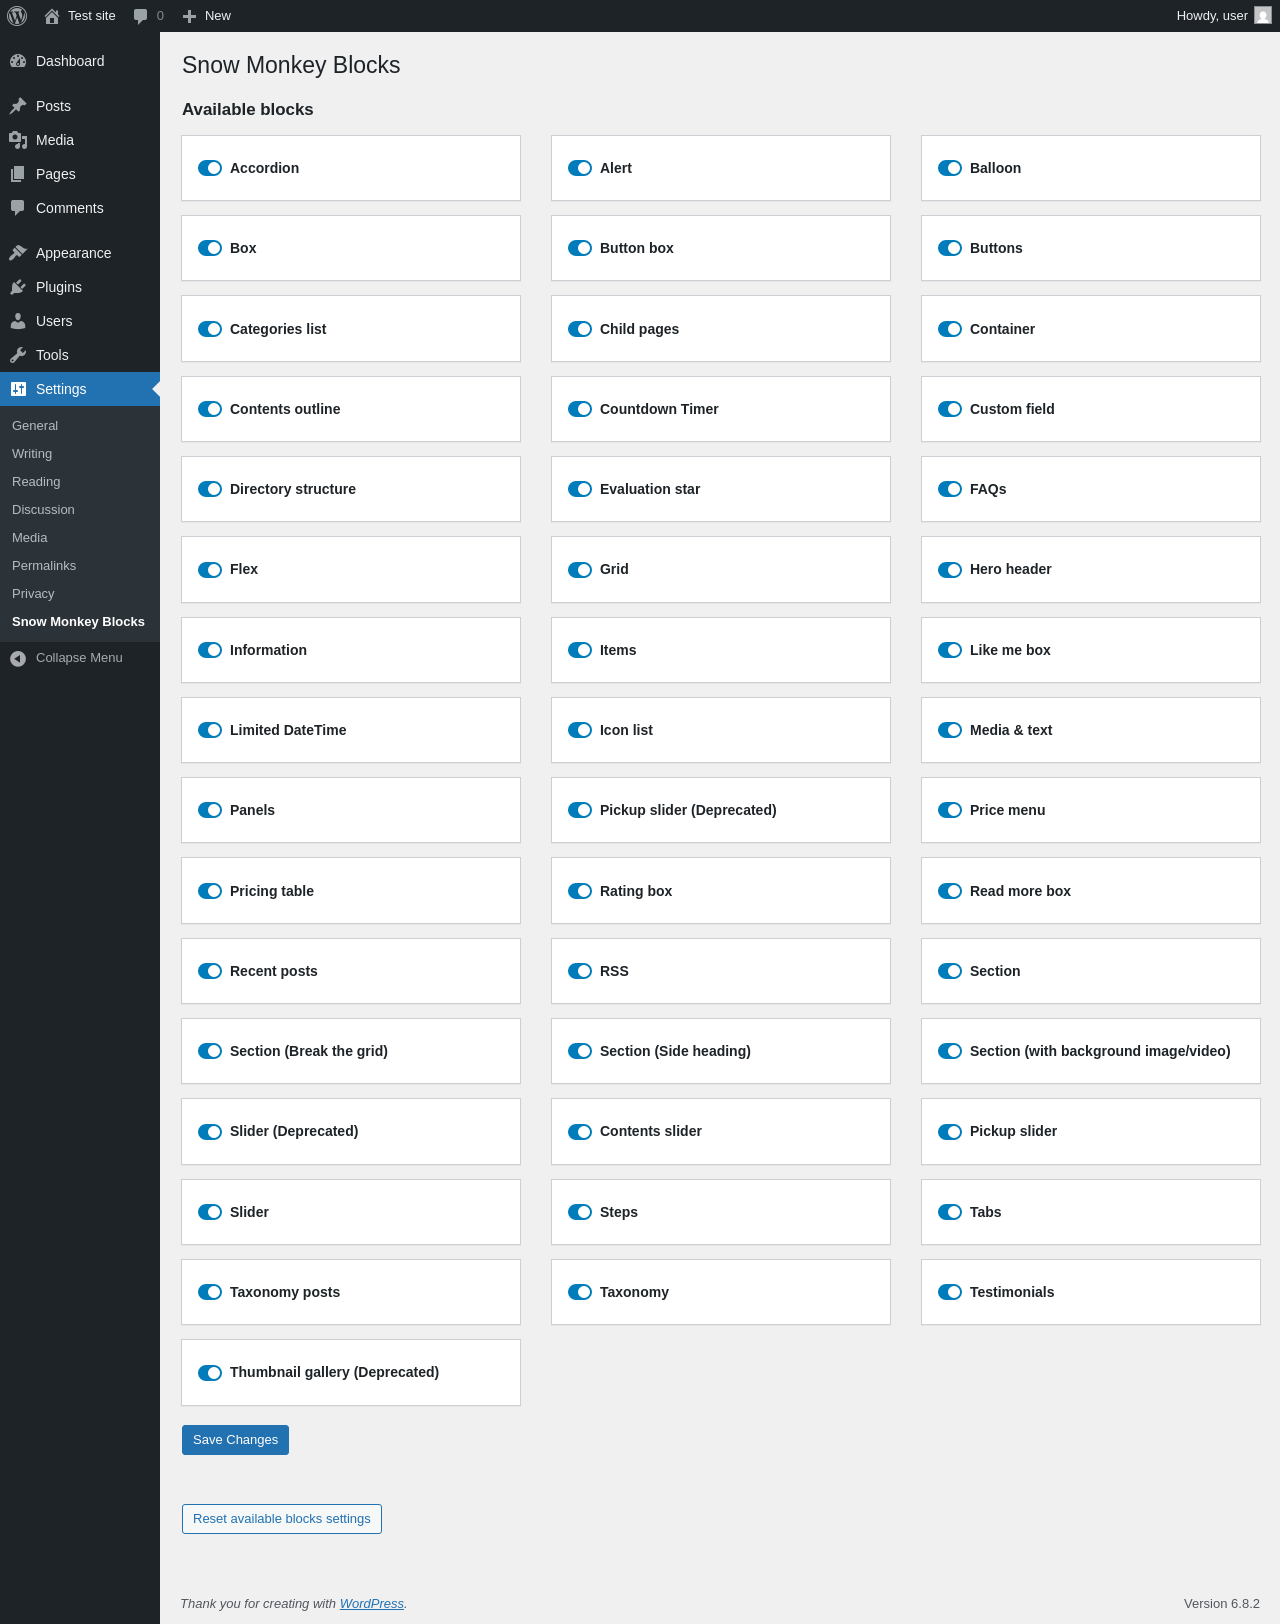Click the Plugins plug icon
The height and width of the screenshot is (1624, 1280).
click(18, 287)
